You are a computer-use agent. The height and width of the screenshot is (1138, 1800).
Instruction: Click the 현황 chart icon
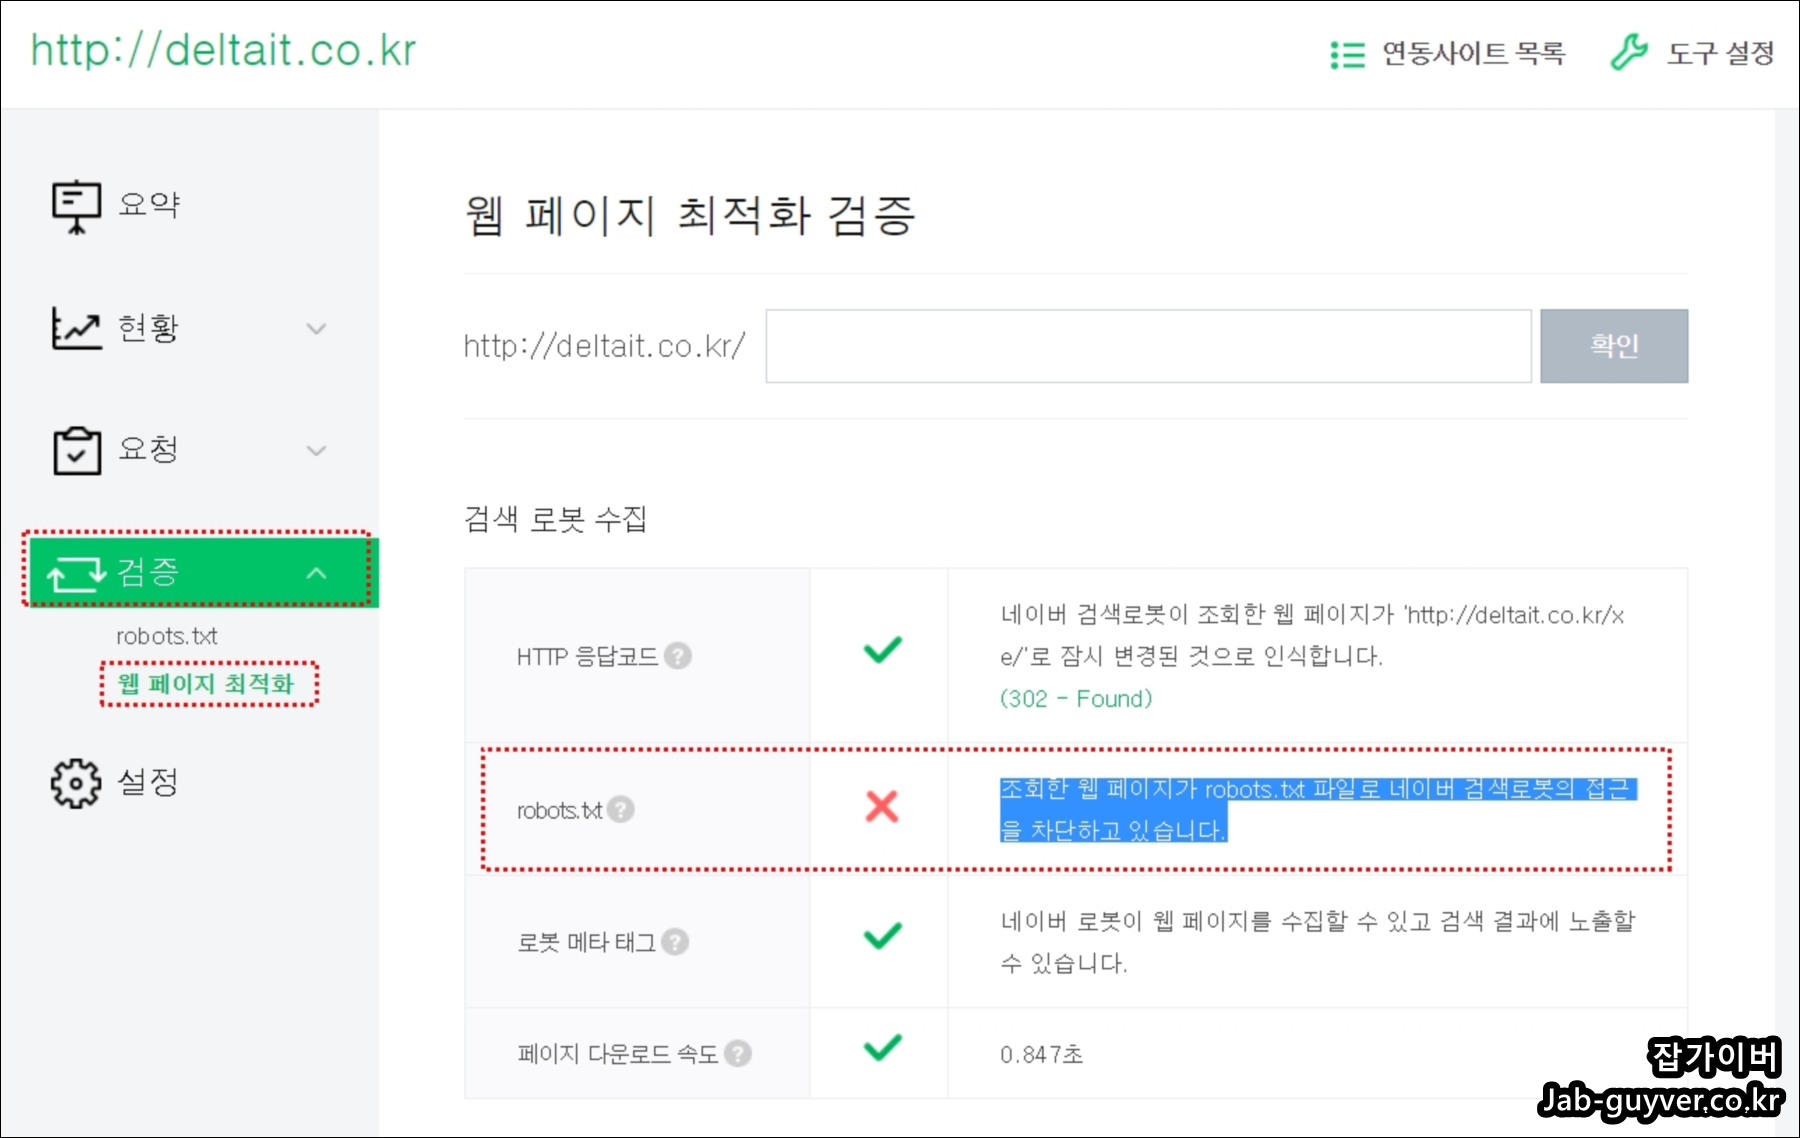pos(75,327)
